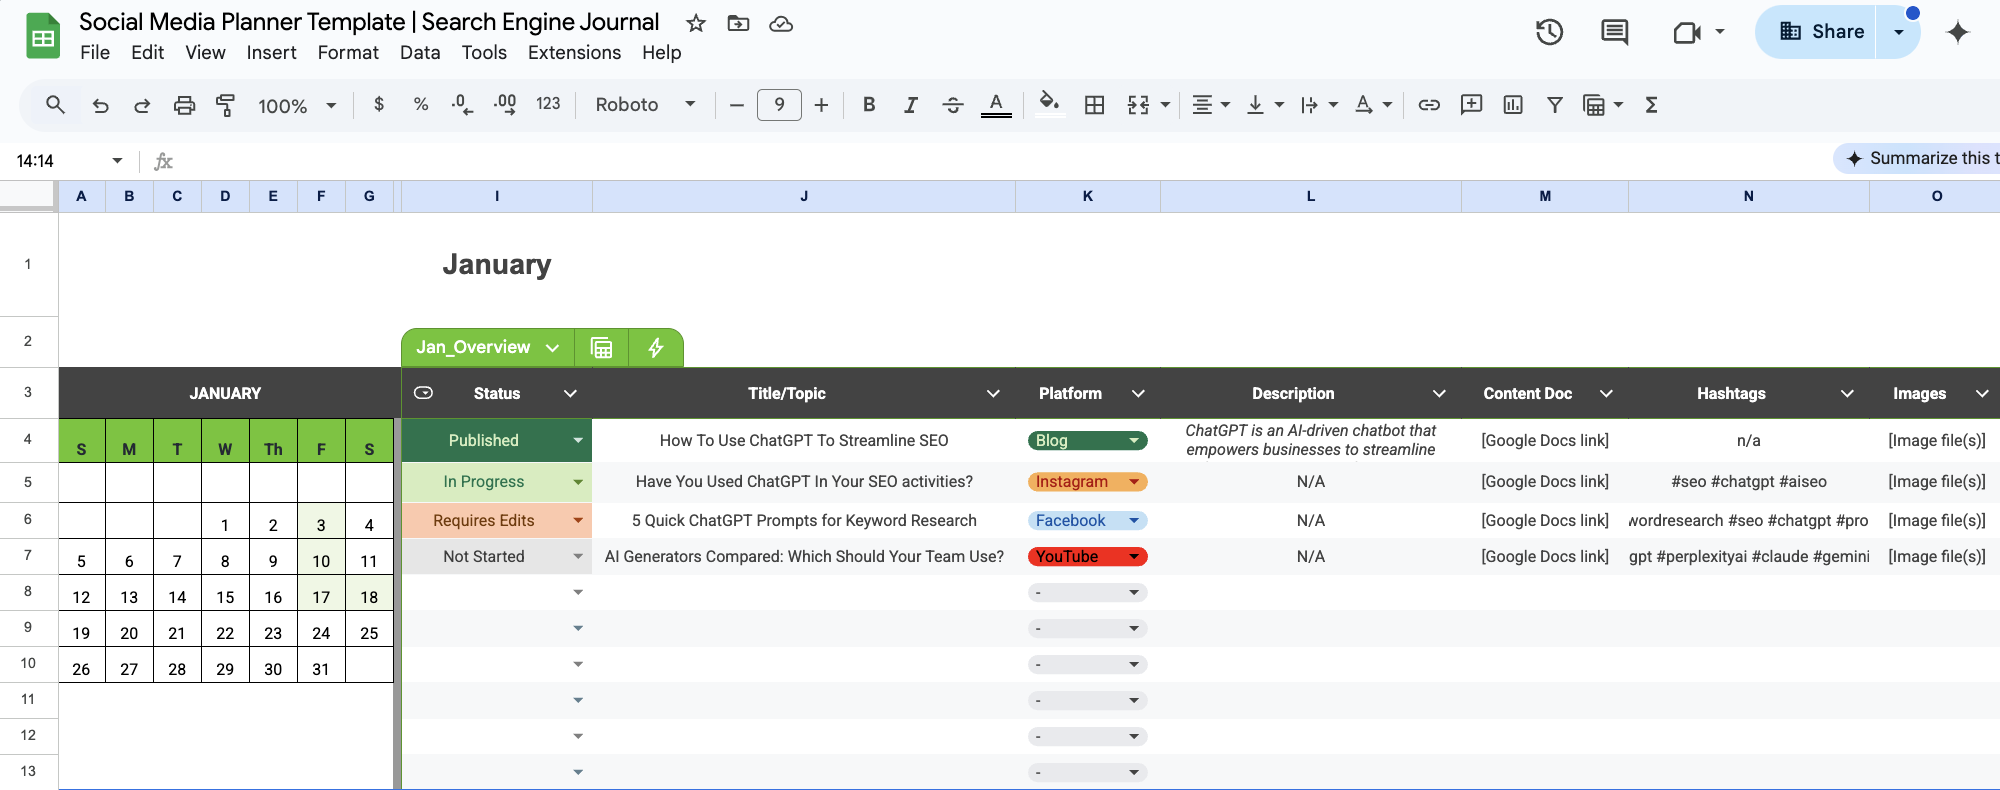The image size is (2000, 790).
Task: Activate the Paint format roller
Action: pyautogui.click(x=225, y=105)
